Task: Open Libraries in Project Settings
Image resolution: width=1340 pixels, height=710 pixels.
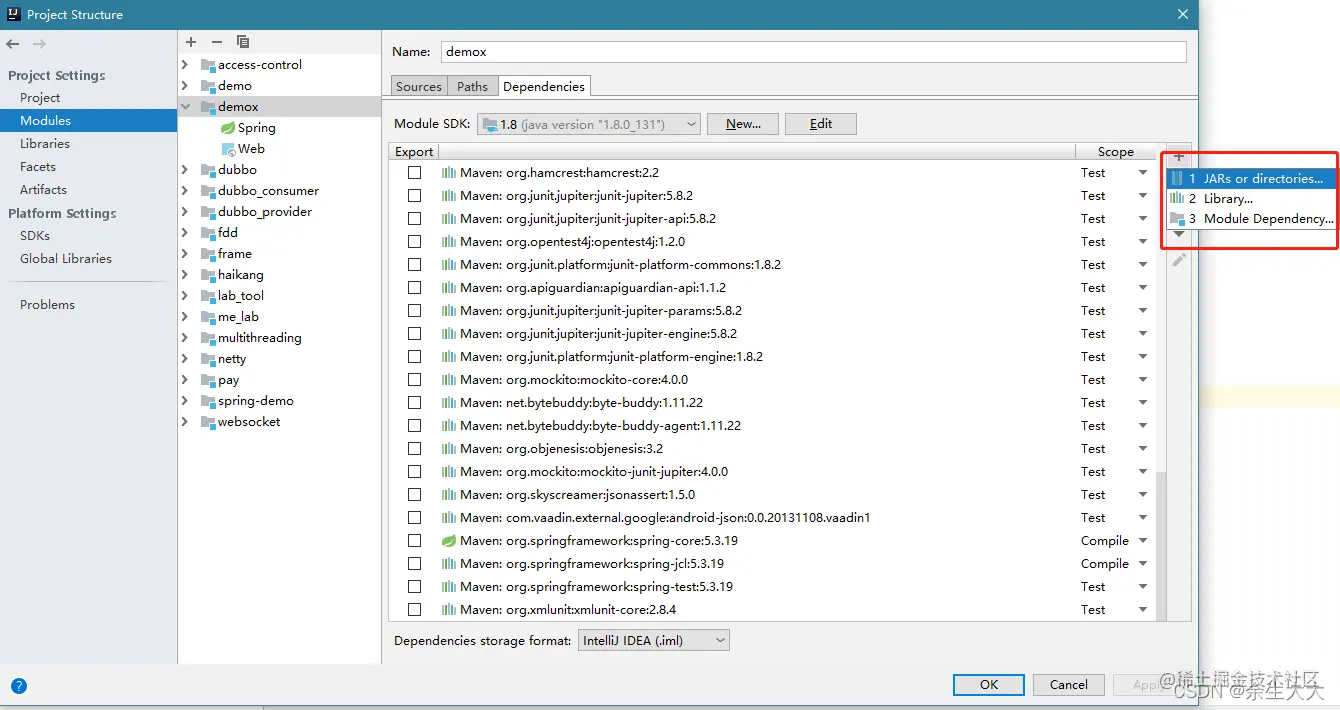Action: point(45,144)
